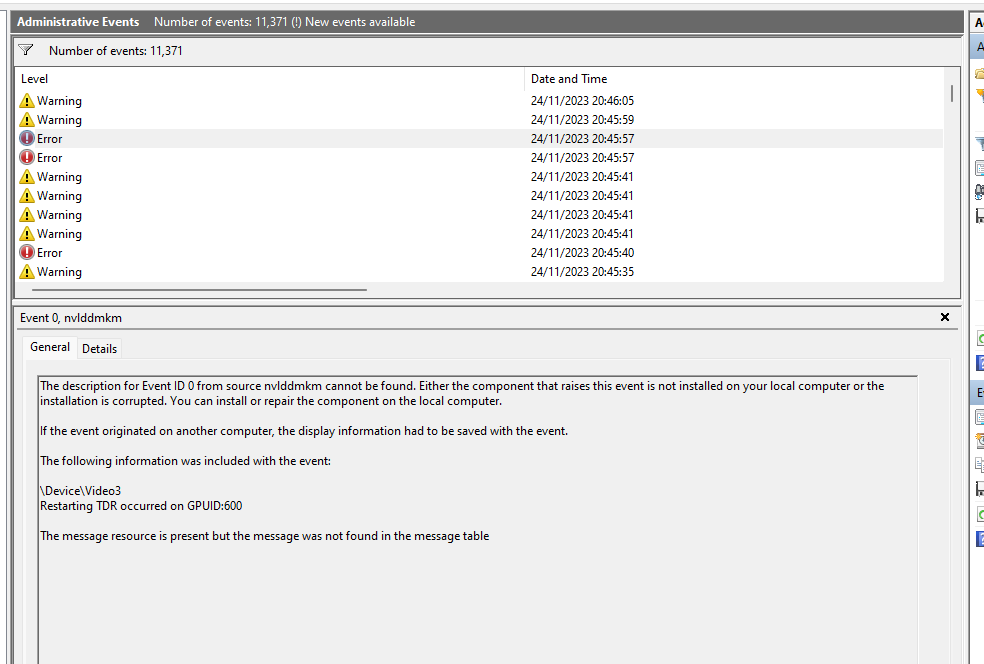The width and height of the screenshot is (984, 664).
Task: Click the 'Event 0, nvlddmkm' pane header
Action: click(72, 318)
